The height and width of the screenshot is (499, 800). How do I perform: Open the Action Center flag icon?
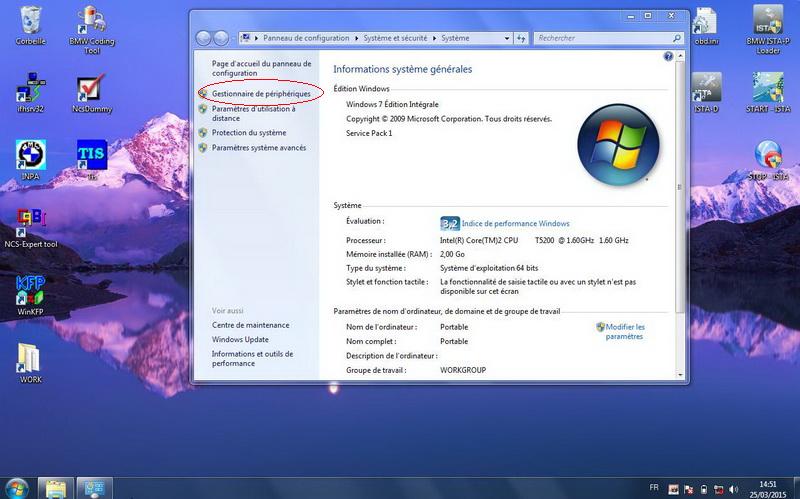click(689, 489)
